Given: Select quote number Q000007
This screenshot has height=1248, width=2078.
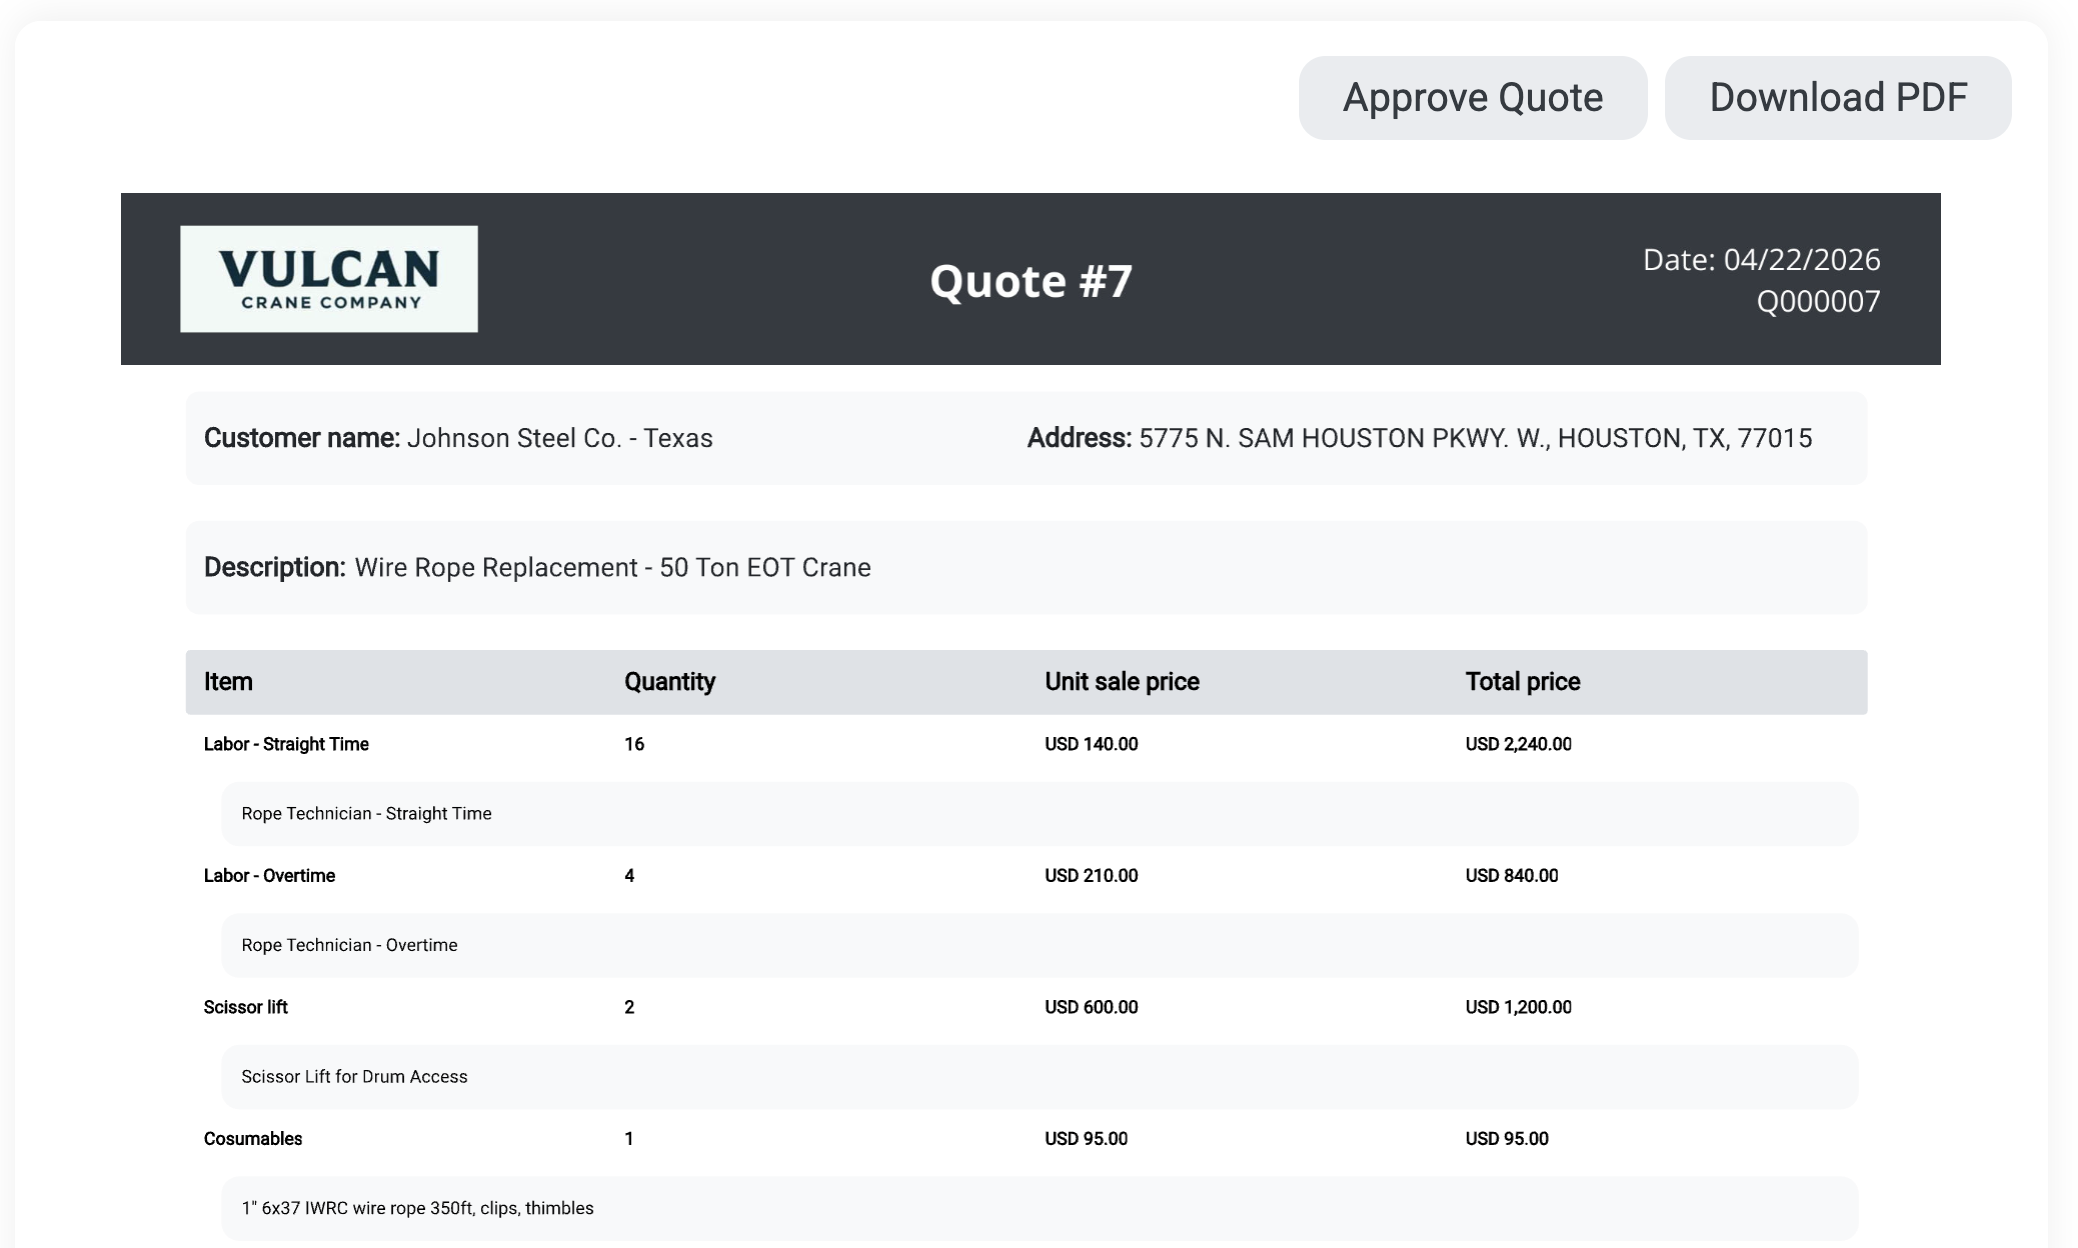Looking at the screenshot, I should click(1818, 301).
